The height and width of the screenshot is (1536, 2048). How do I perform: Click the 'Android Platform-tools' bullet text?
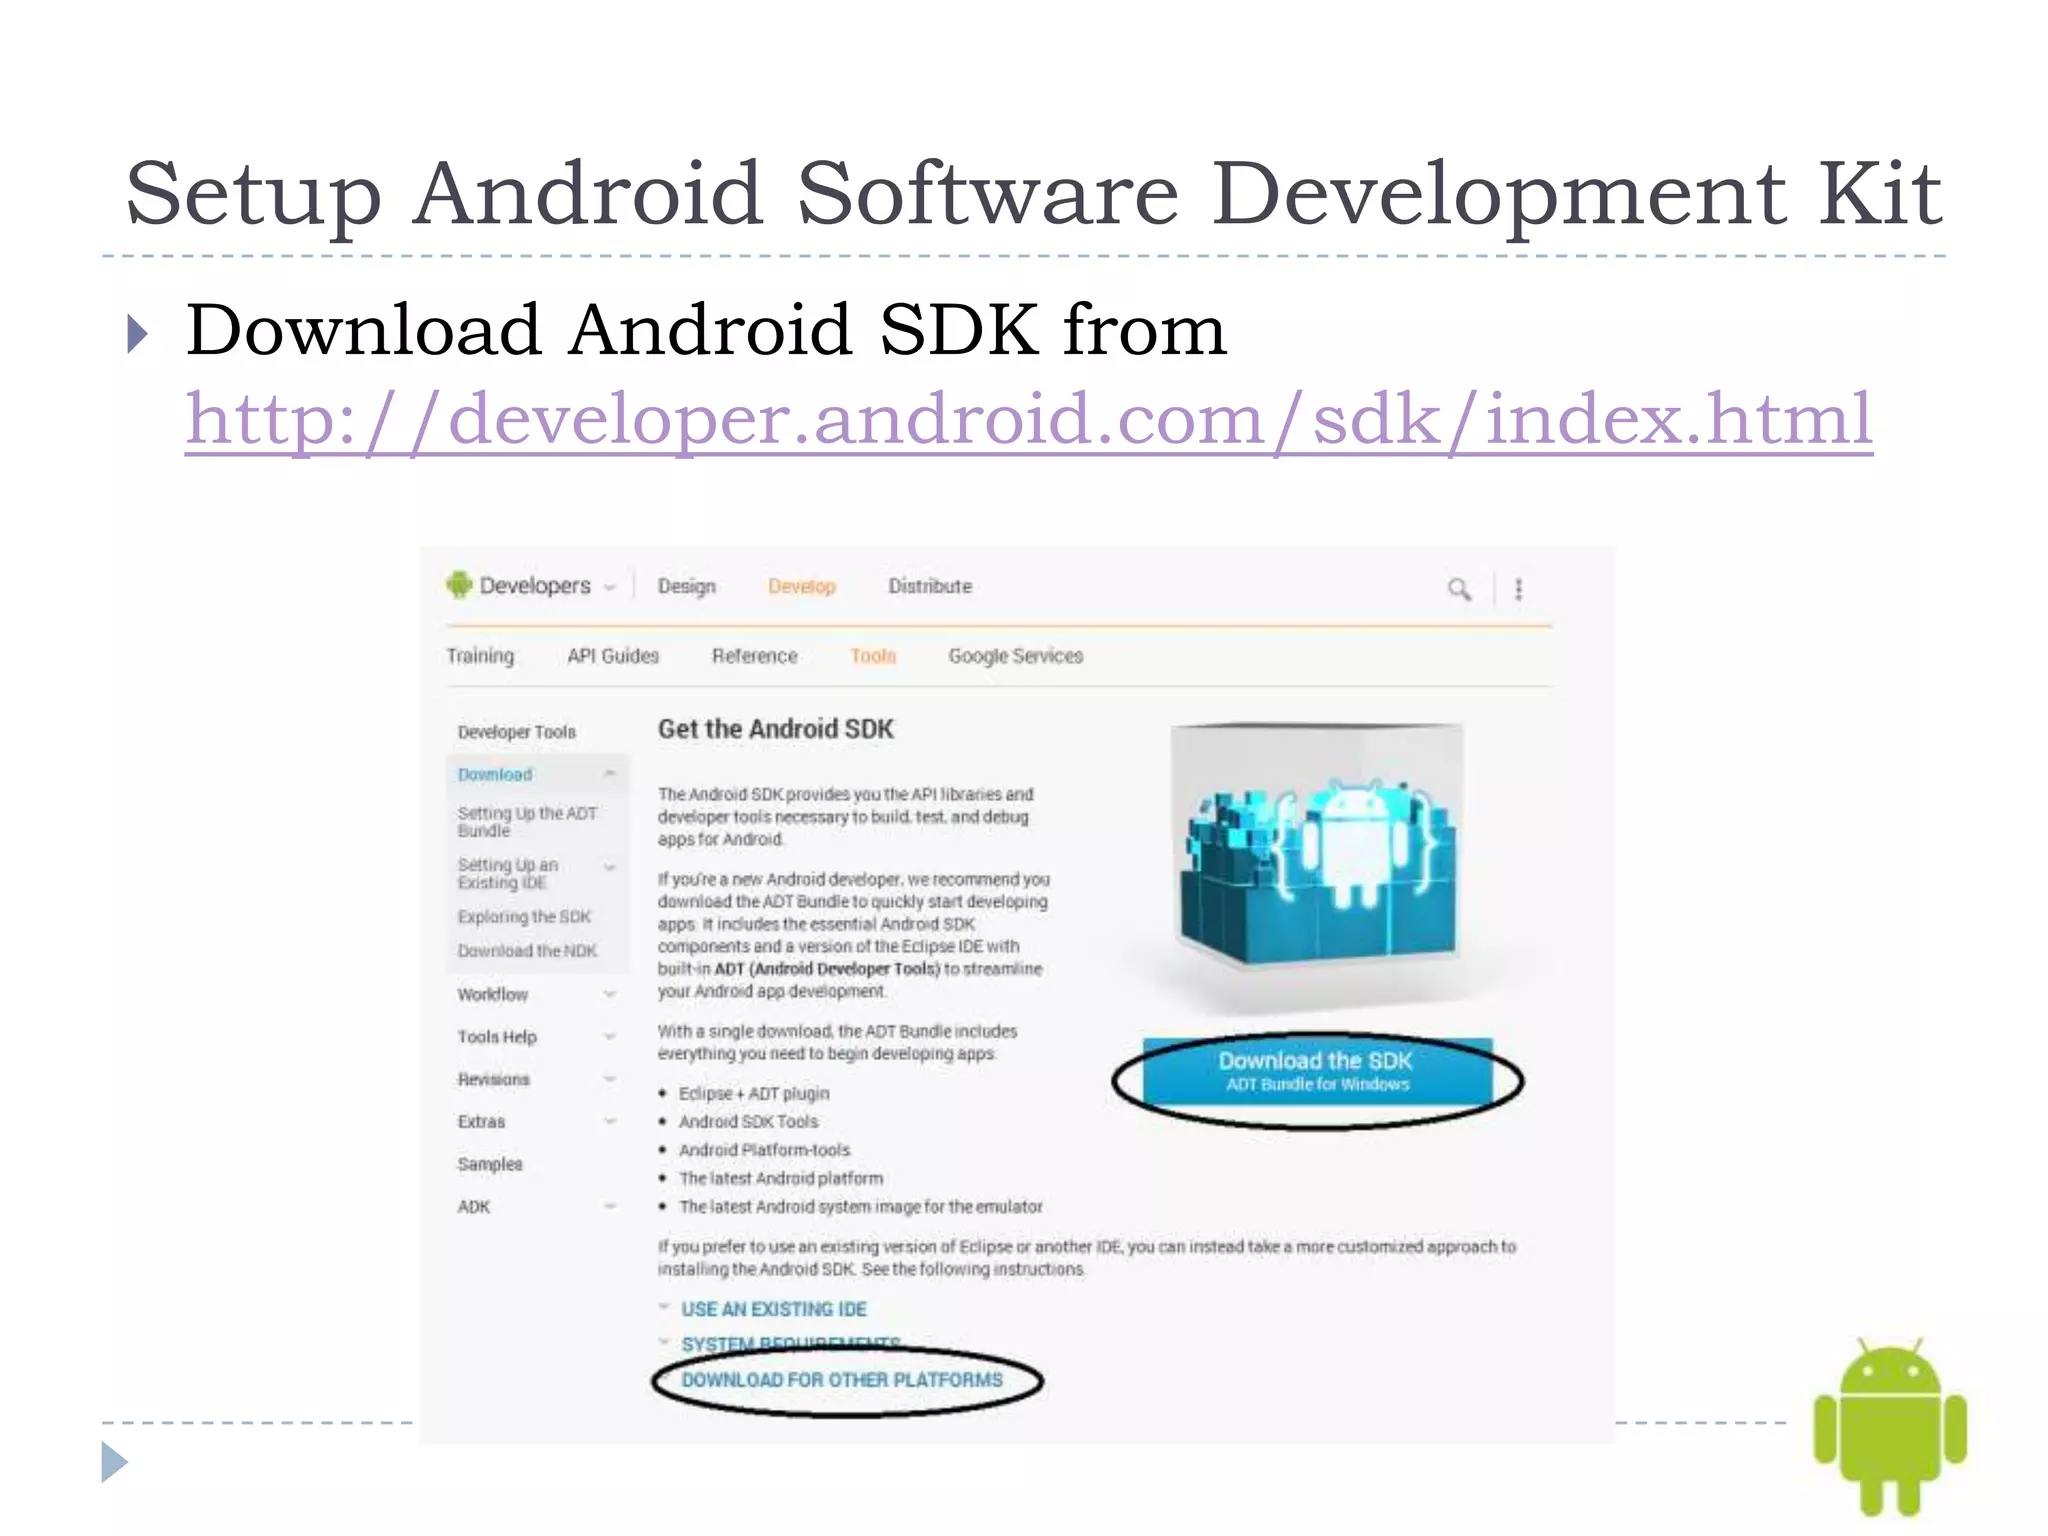(x=764, y=1150)
